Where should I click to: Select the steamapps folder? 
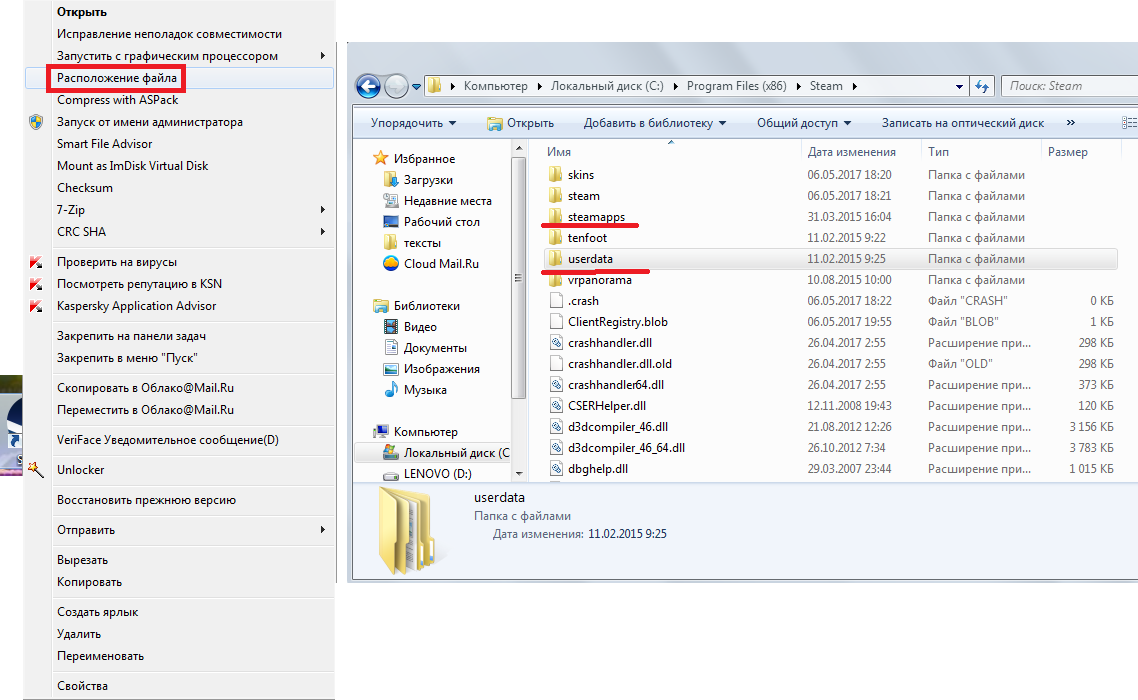pos(596,216)
